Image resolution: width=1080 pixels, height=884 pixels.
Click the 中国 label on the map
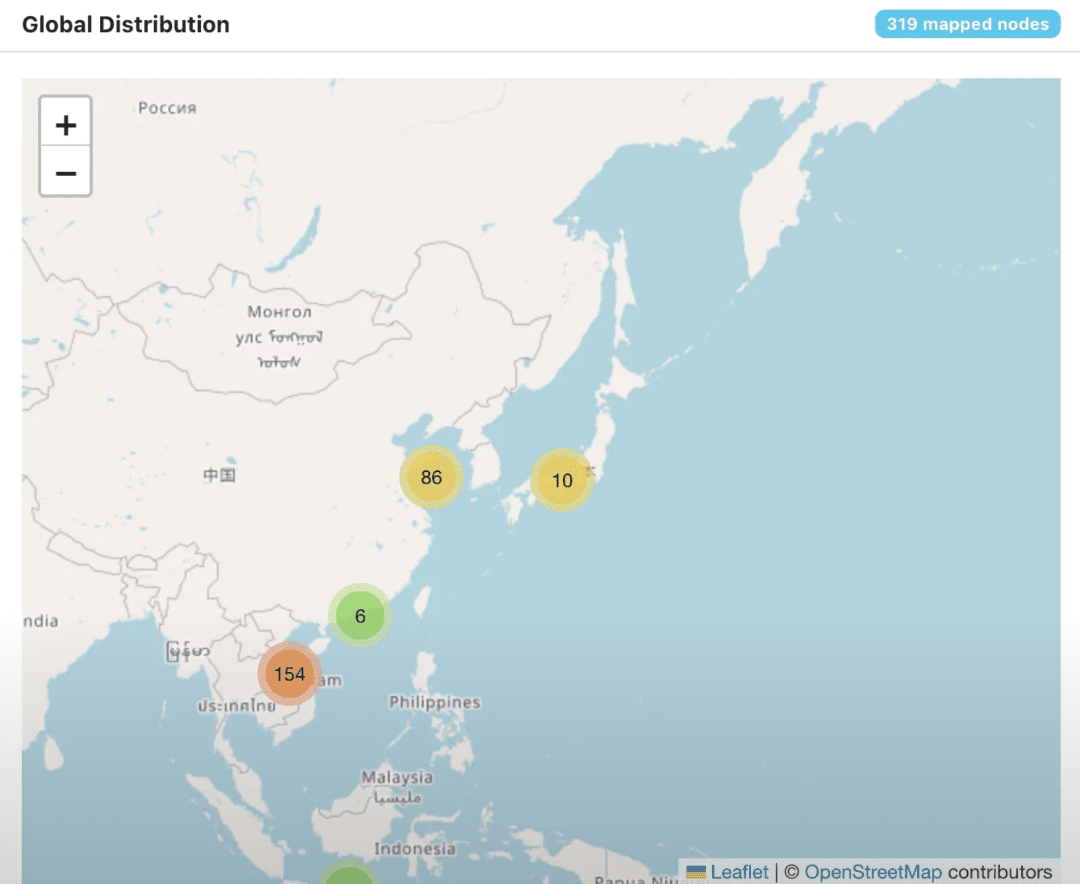click(x=219, y=475)
